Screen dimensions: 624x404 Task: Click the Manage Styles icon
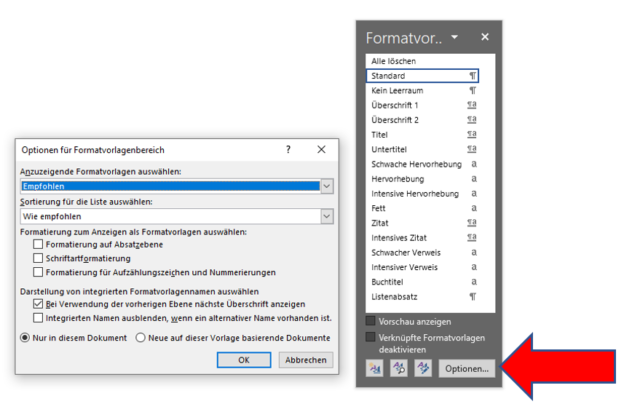point(423,368)
